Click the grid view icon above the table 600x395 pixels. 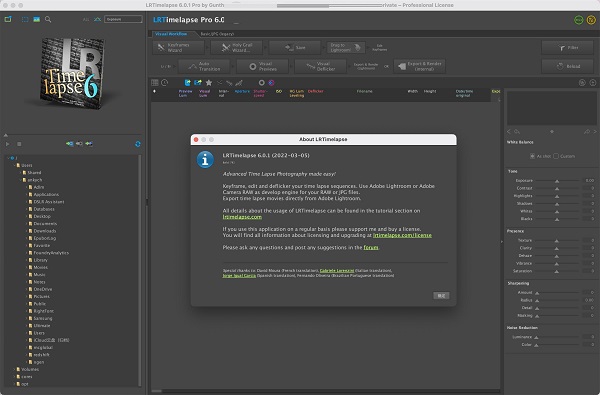[155, 83]
